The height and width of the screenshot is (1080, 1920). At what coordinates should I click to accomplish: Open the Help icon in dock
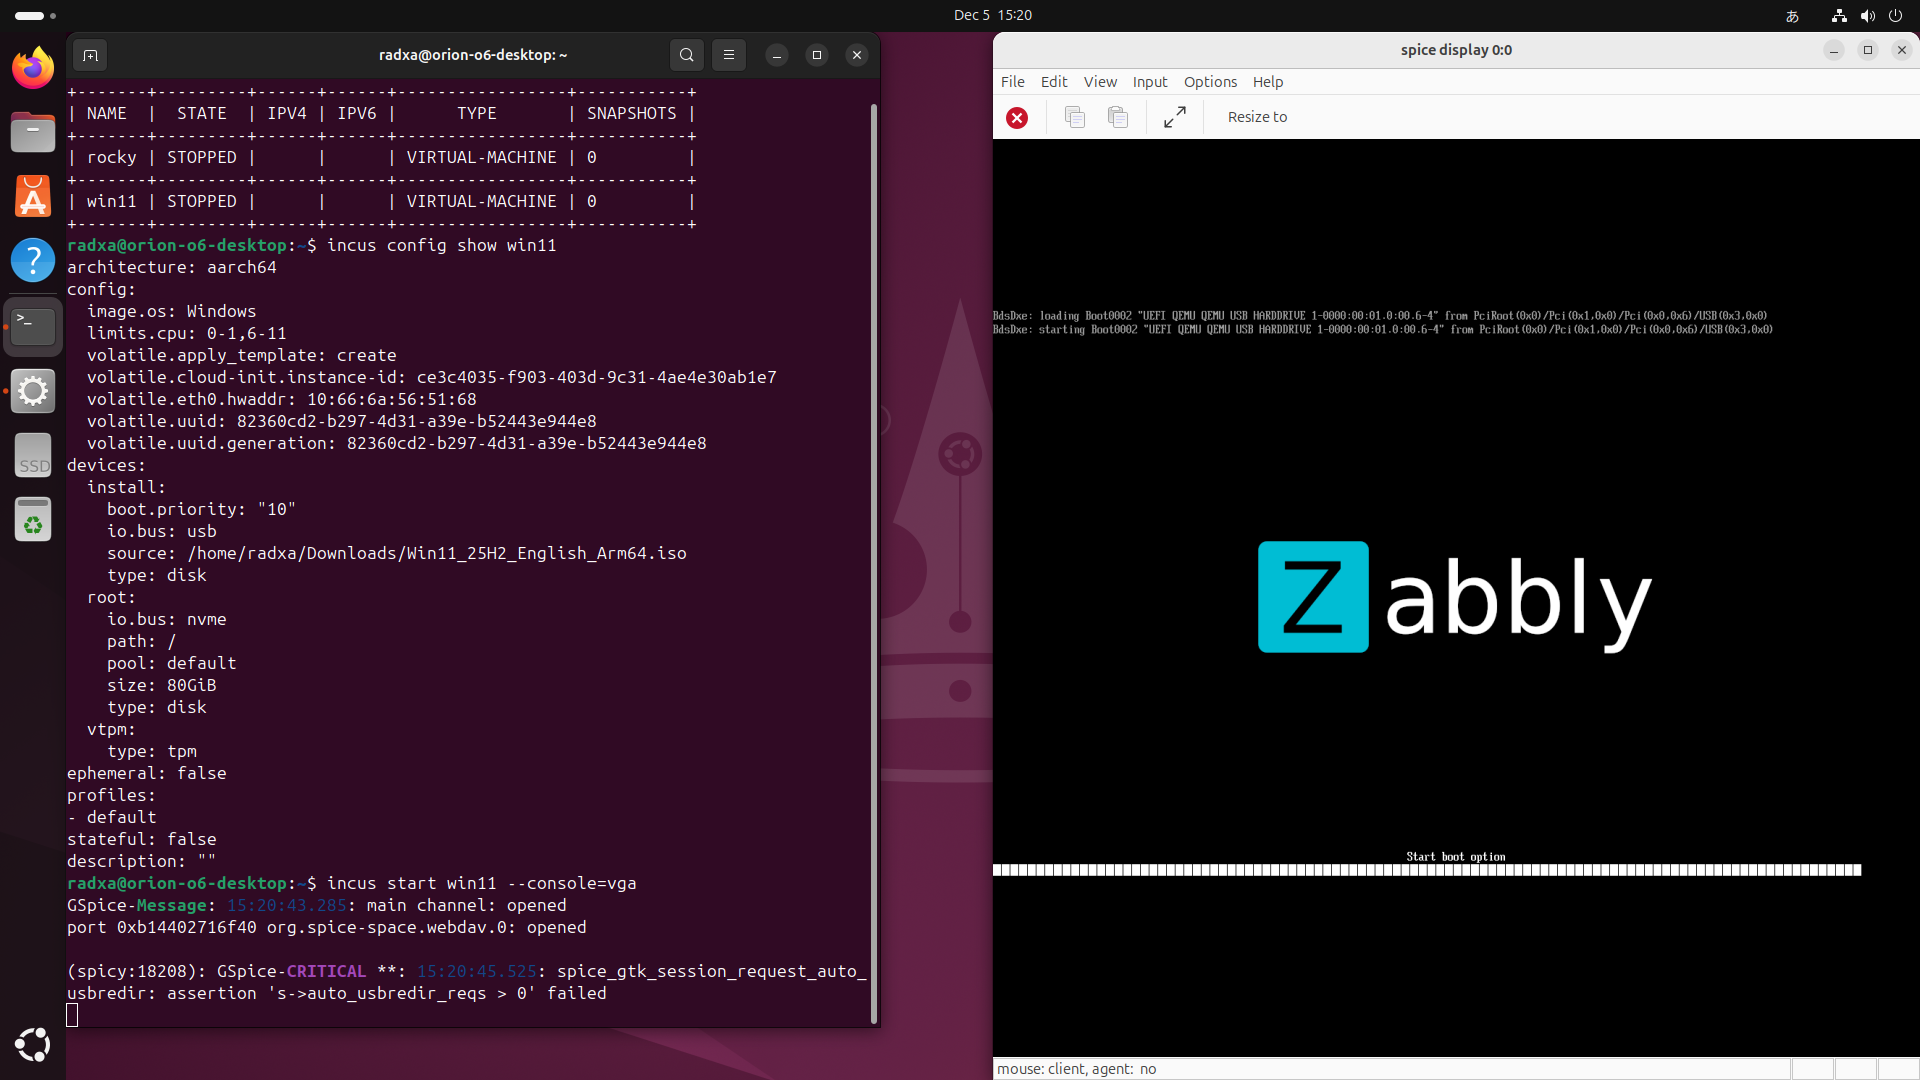coord(33,260)
